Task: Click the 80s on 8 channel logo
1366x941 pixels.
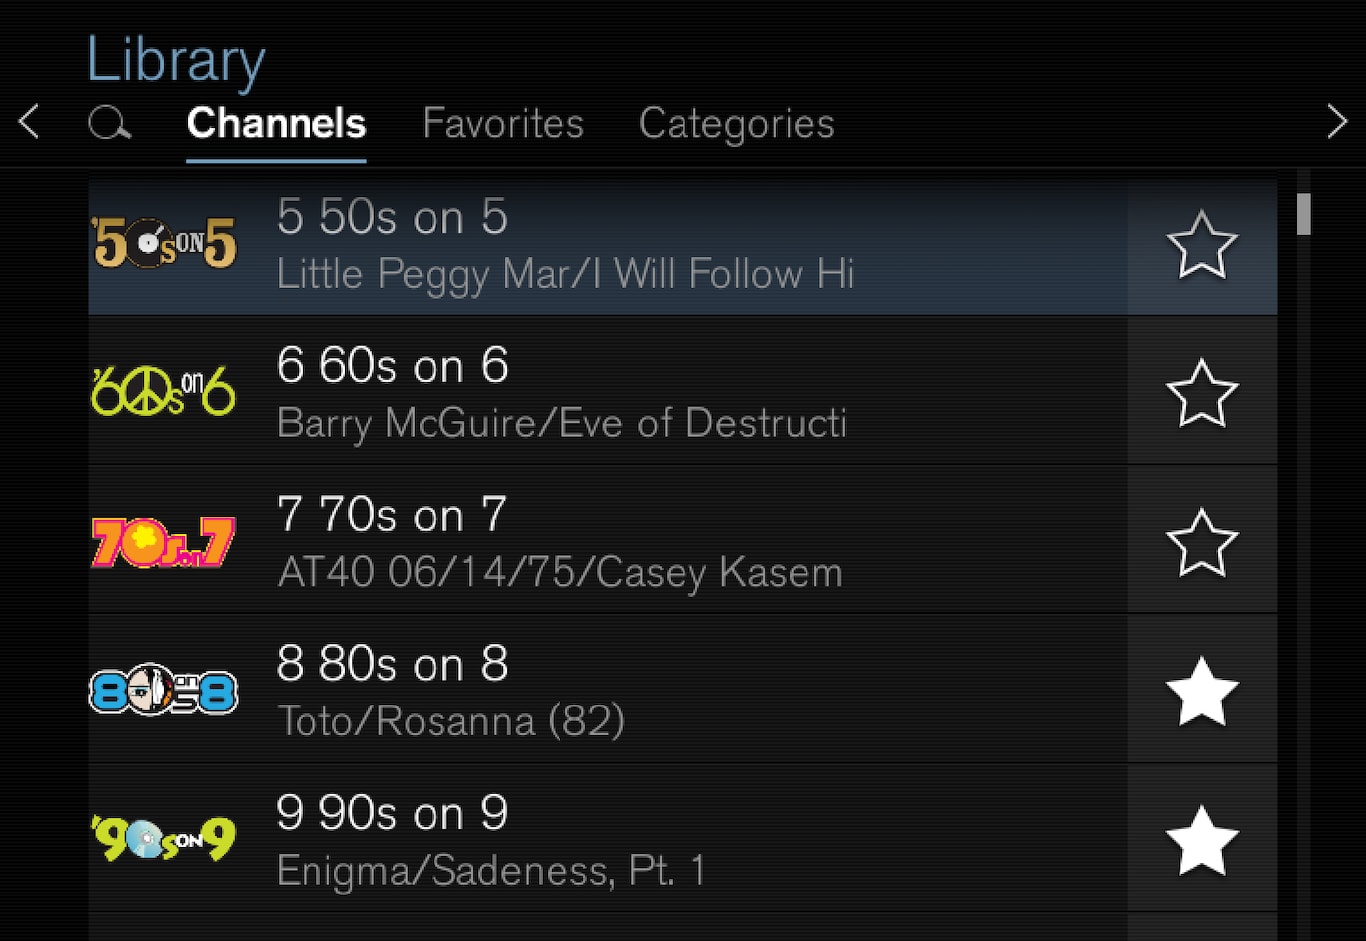Action: click(164, 691)
